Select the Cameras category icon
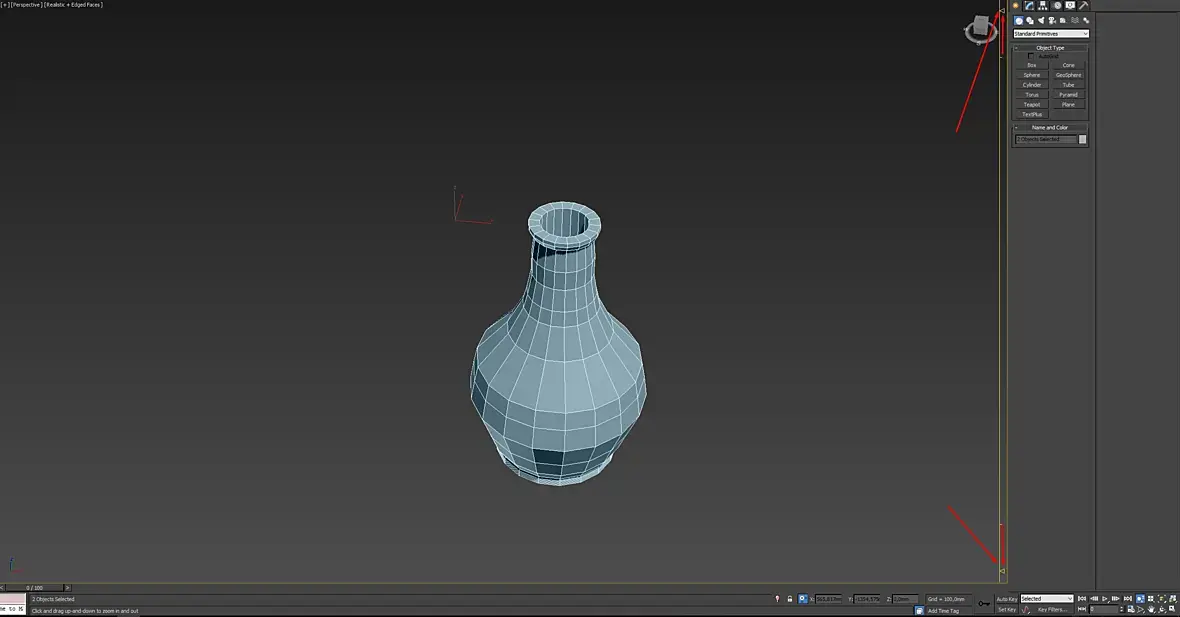Screen dimensions: 1180x617 pyautogui.click(x=1052, y=20)
